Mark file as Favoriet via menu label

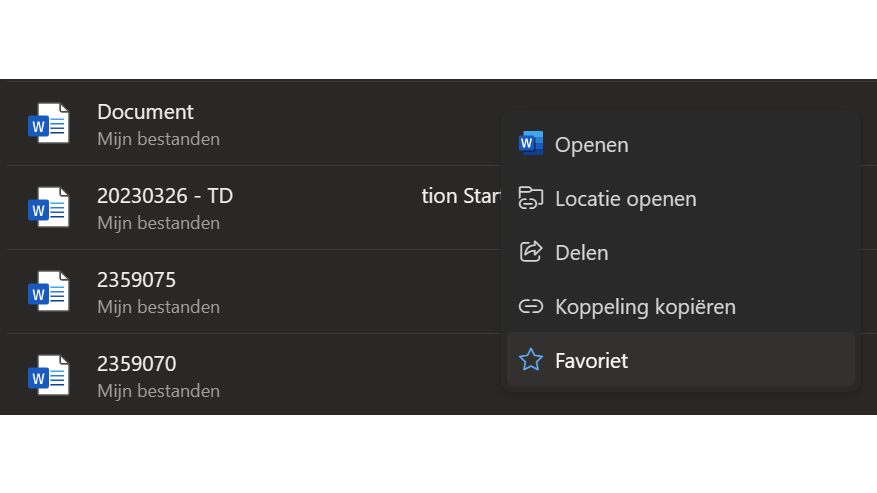click(591, 361)
